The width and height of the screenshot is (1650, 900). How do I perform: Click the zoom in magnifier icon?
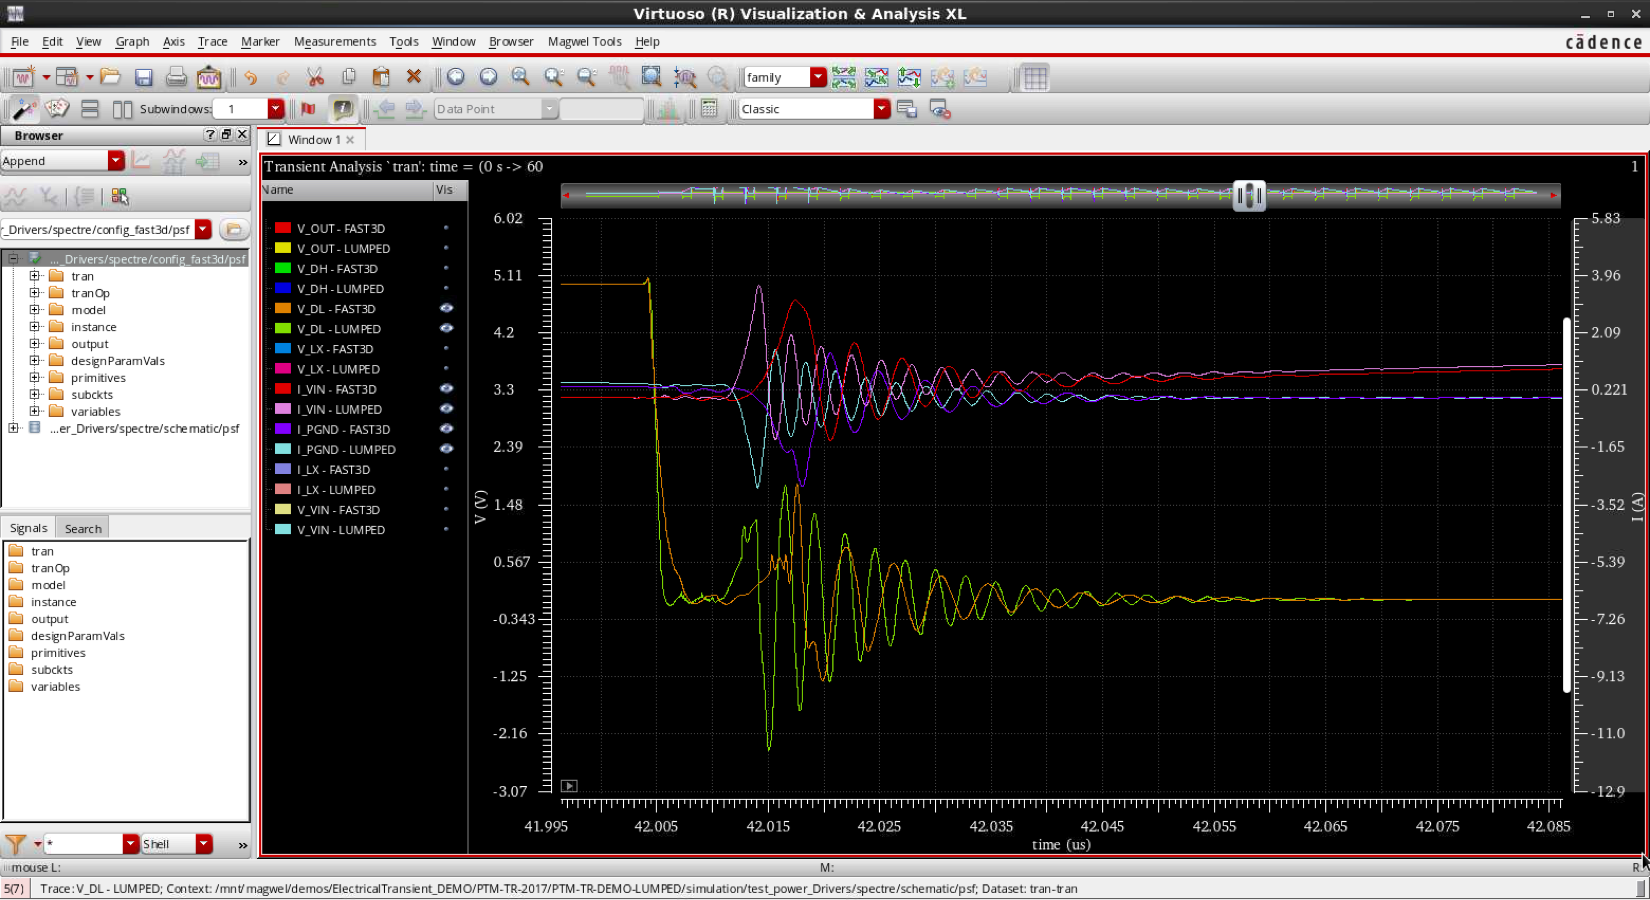coord(553,77)
